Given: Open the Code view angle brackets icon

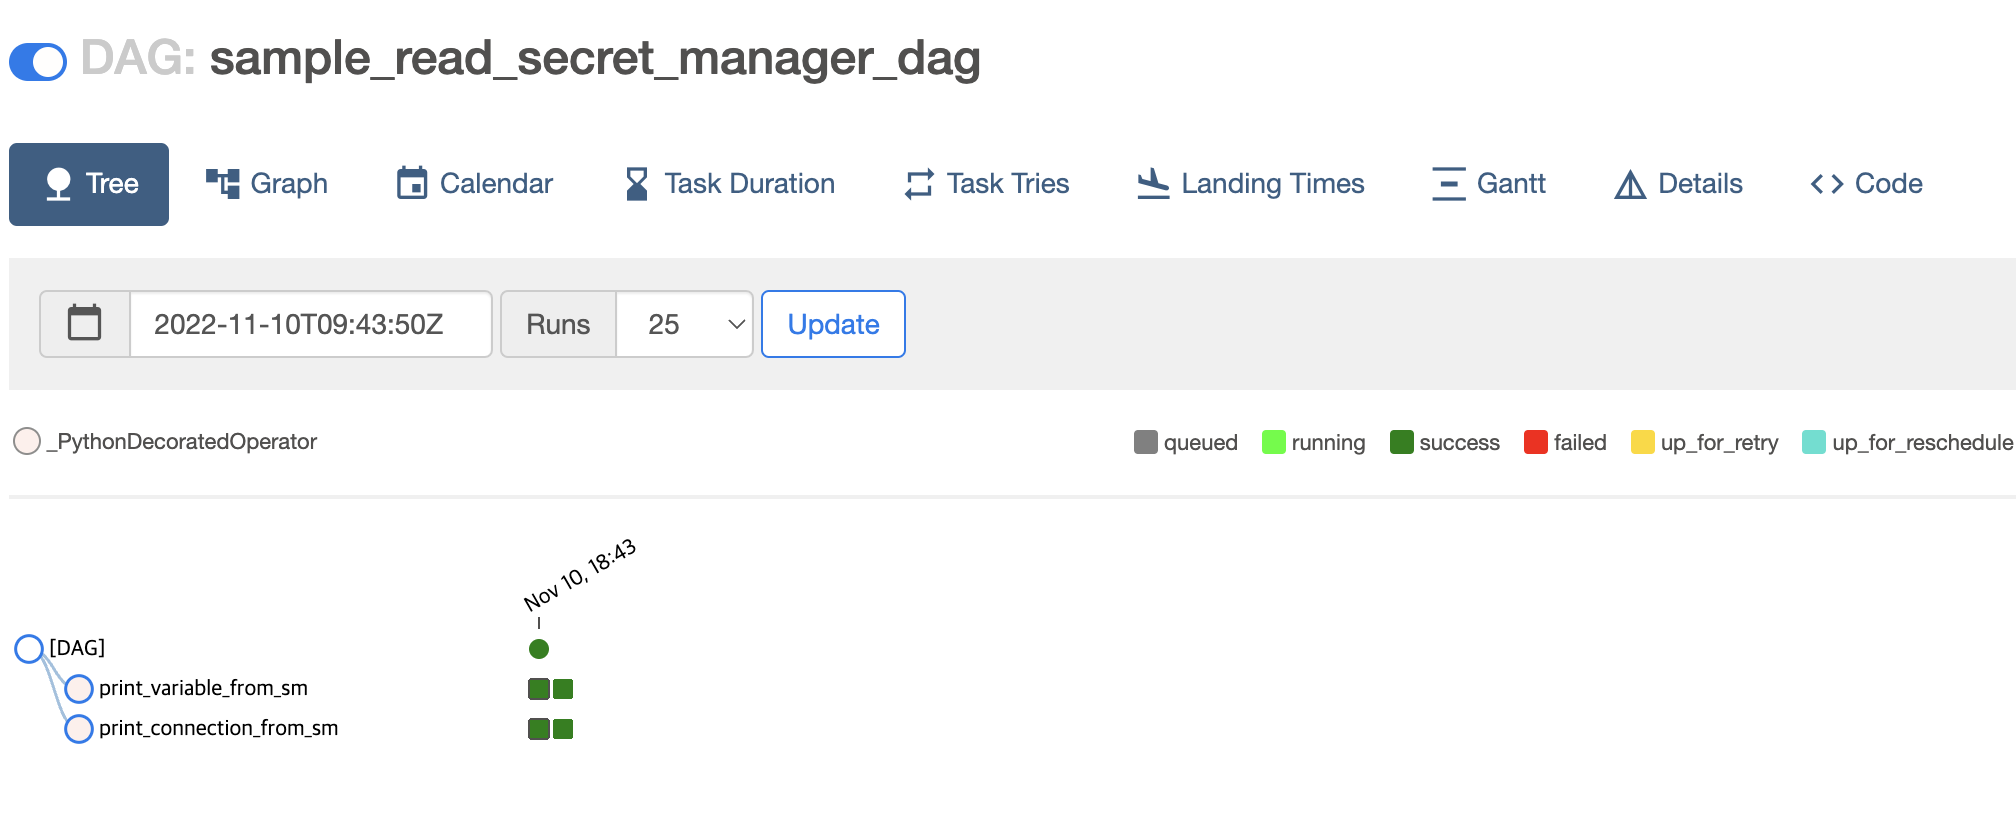Looking at the screenshot, I should 1827,183.
